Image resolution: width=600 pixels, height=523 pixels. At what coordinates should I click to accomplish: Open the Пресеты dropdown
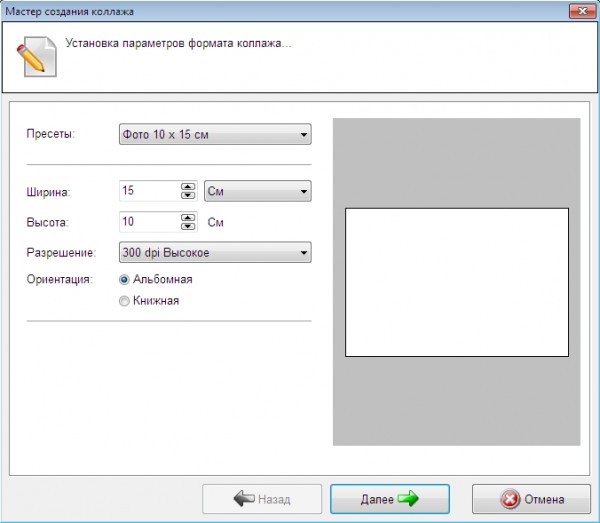click(215, 134)
